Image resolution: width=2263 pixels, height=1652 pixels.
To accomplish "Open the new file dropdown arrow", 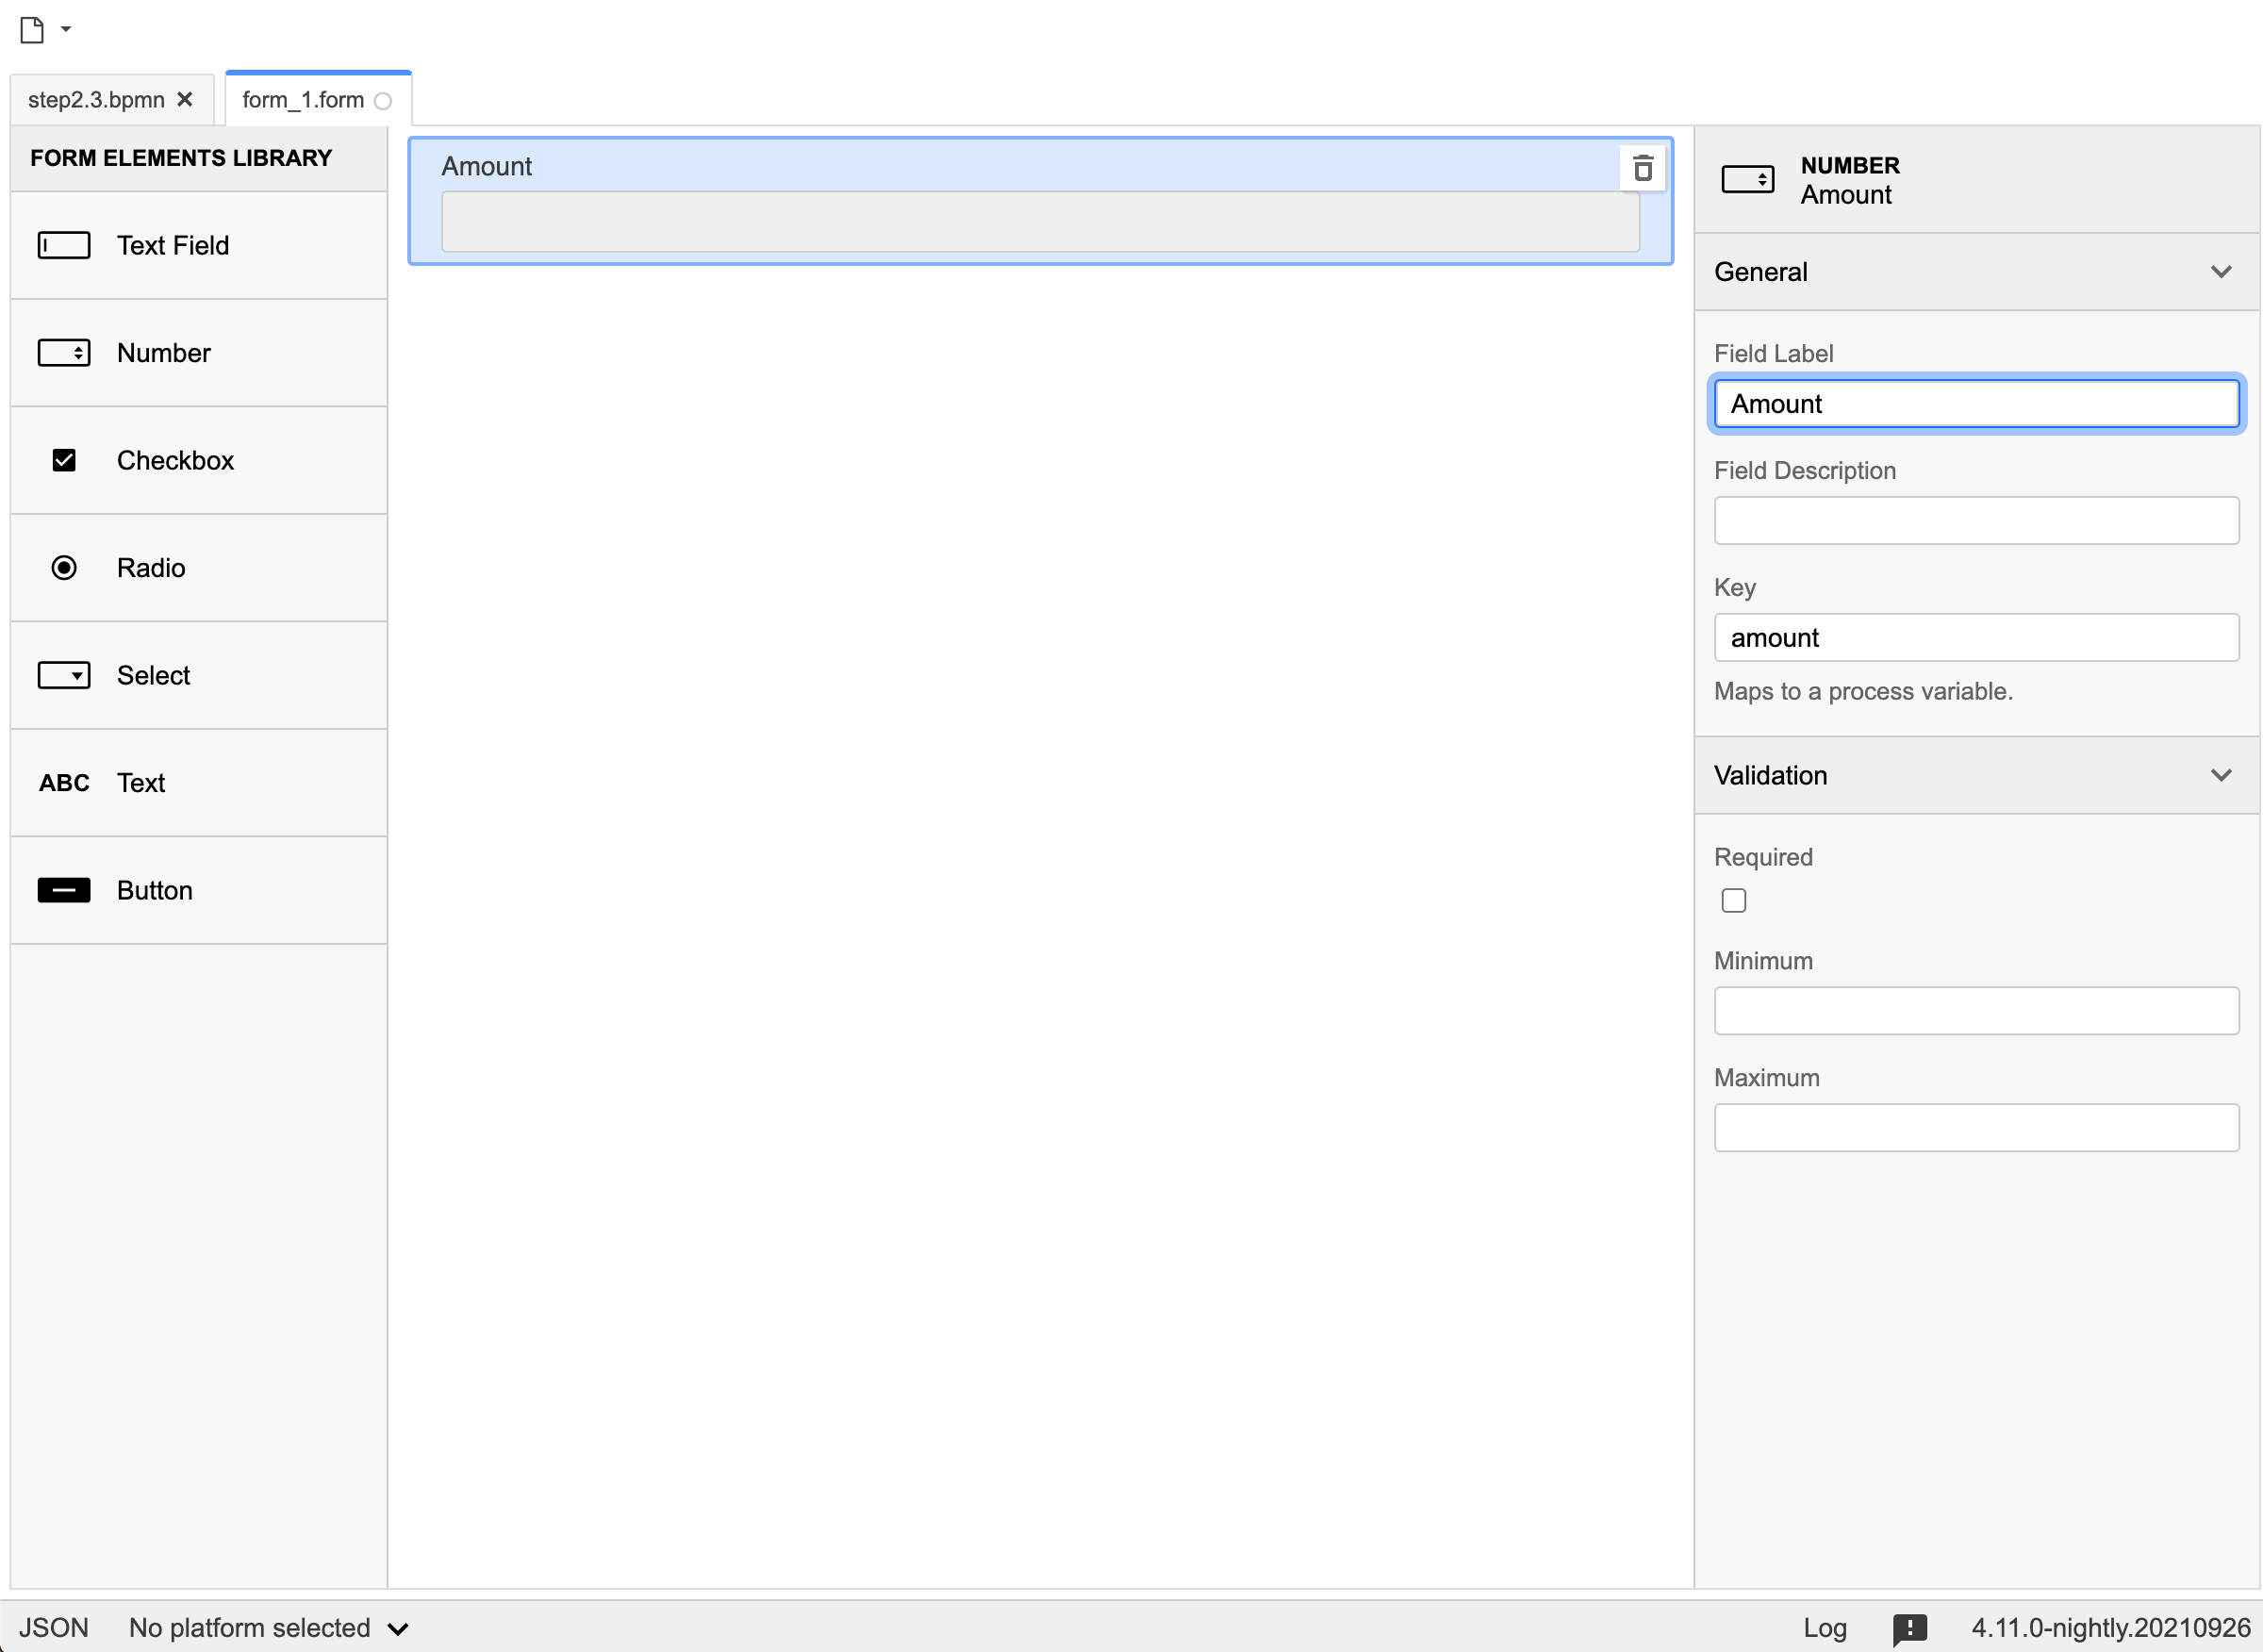I will [66, 29].
